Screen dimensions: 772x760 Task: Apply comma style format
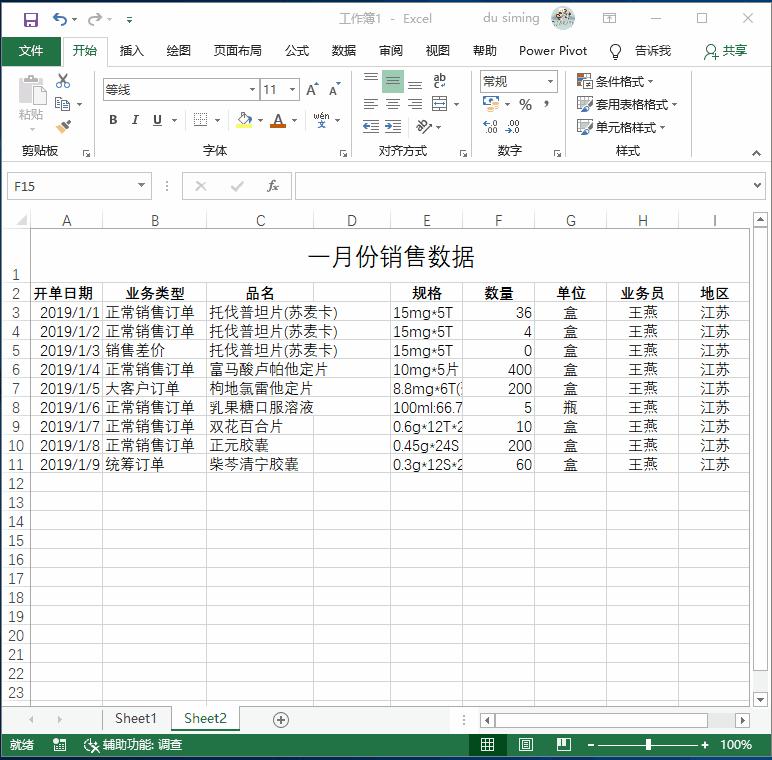(x=547, y=104)
